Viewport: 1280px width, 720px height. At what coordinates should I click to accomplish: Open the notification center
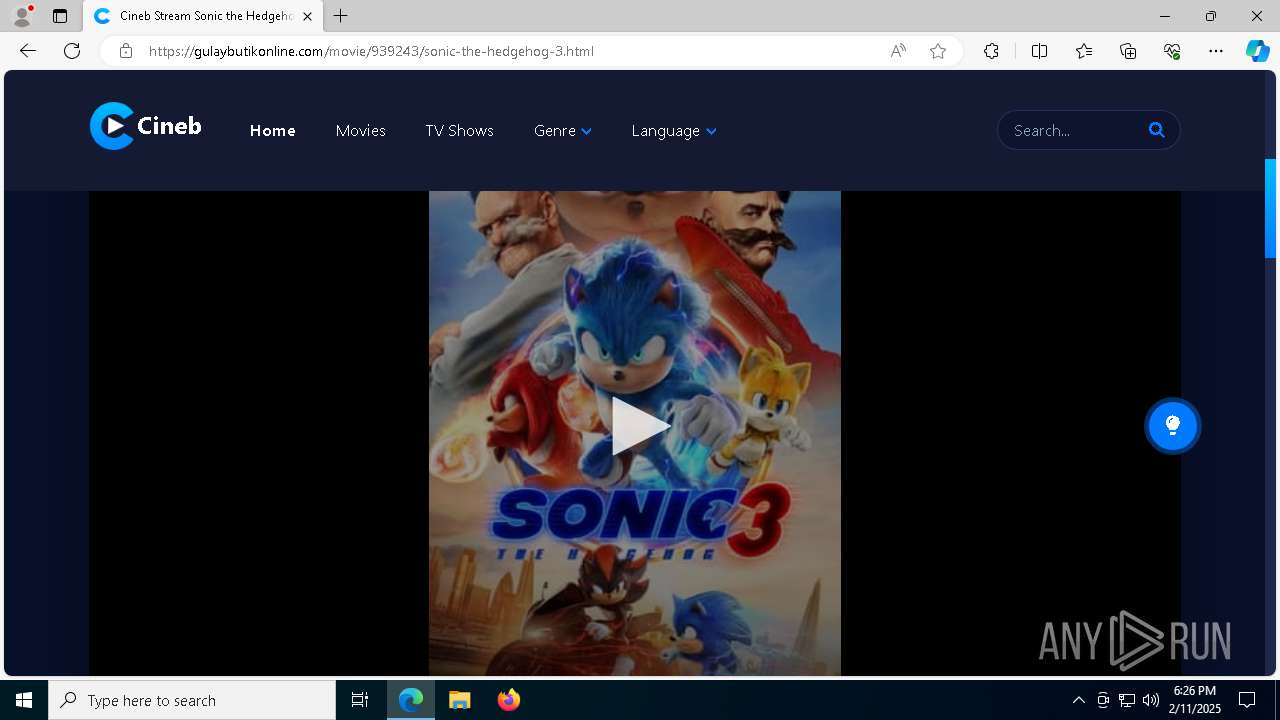click(1247, 700)
